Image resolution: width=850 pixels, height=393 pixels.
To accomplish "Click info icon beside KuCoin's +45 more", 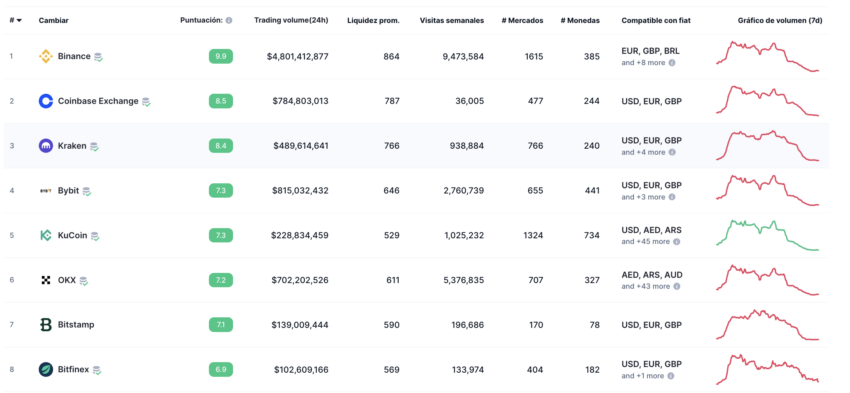I will [x=677, y=242].
